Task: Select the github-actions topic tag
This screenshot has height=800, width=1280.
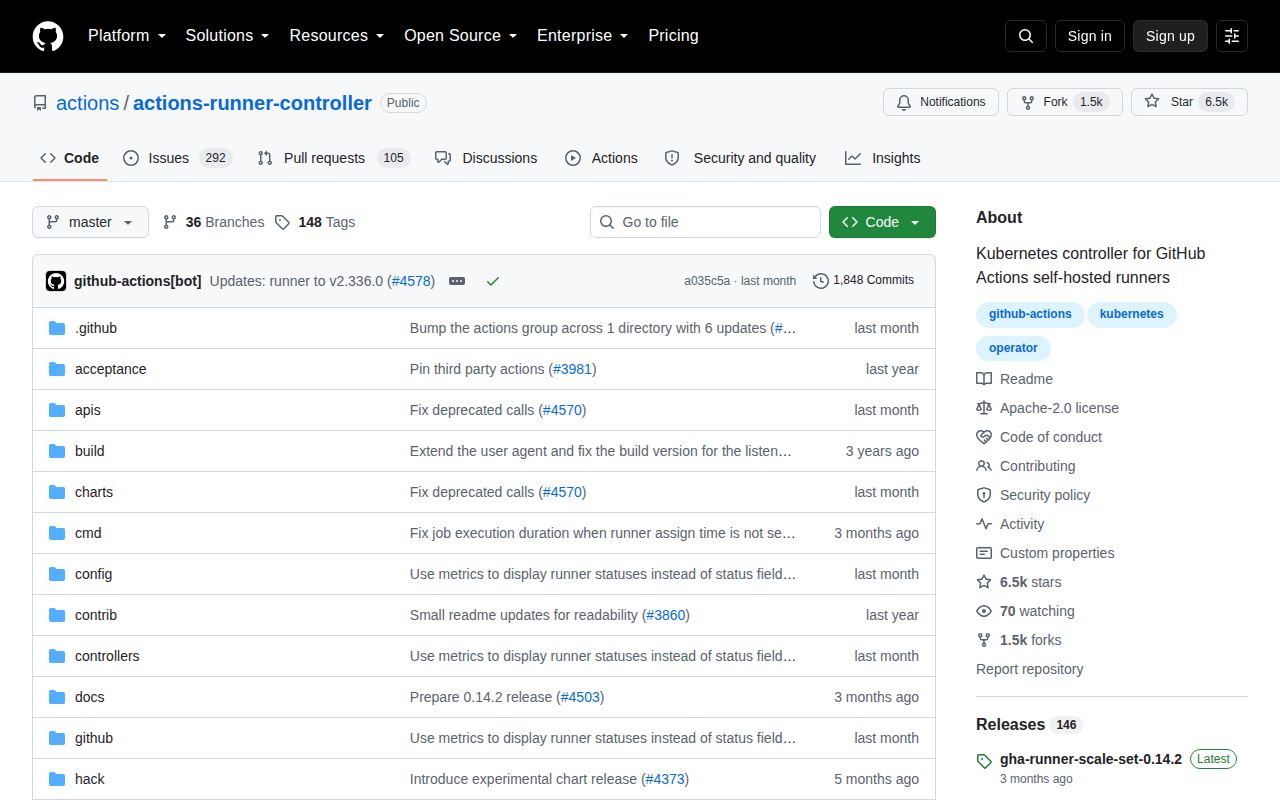Action: point(1030,314)
